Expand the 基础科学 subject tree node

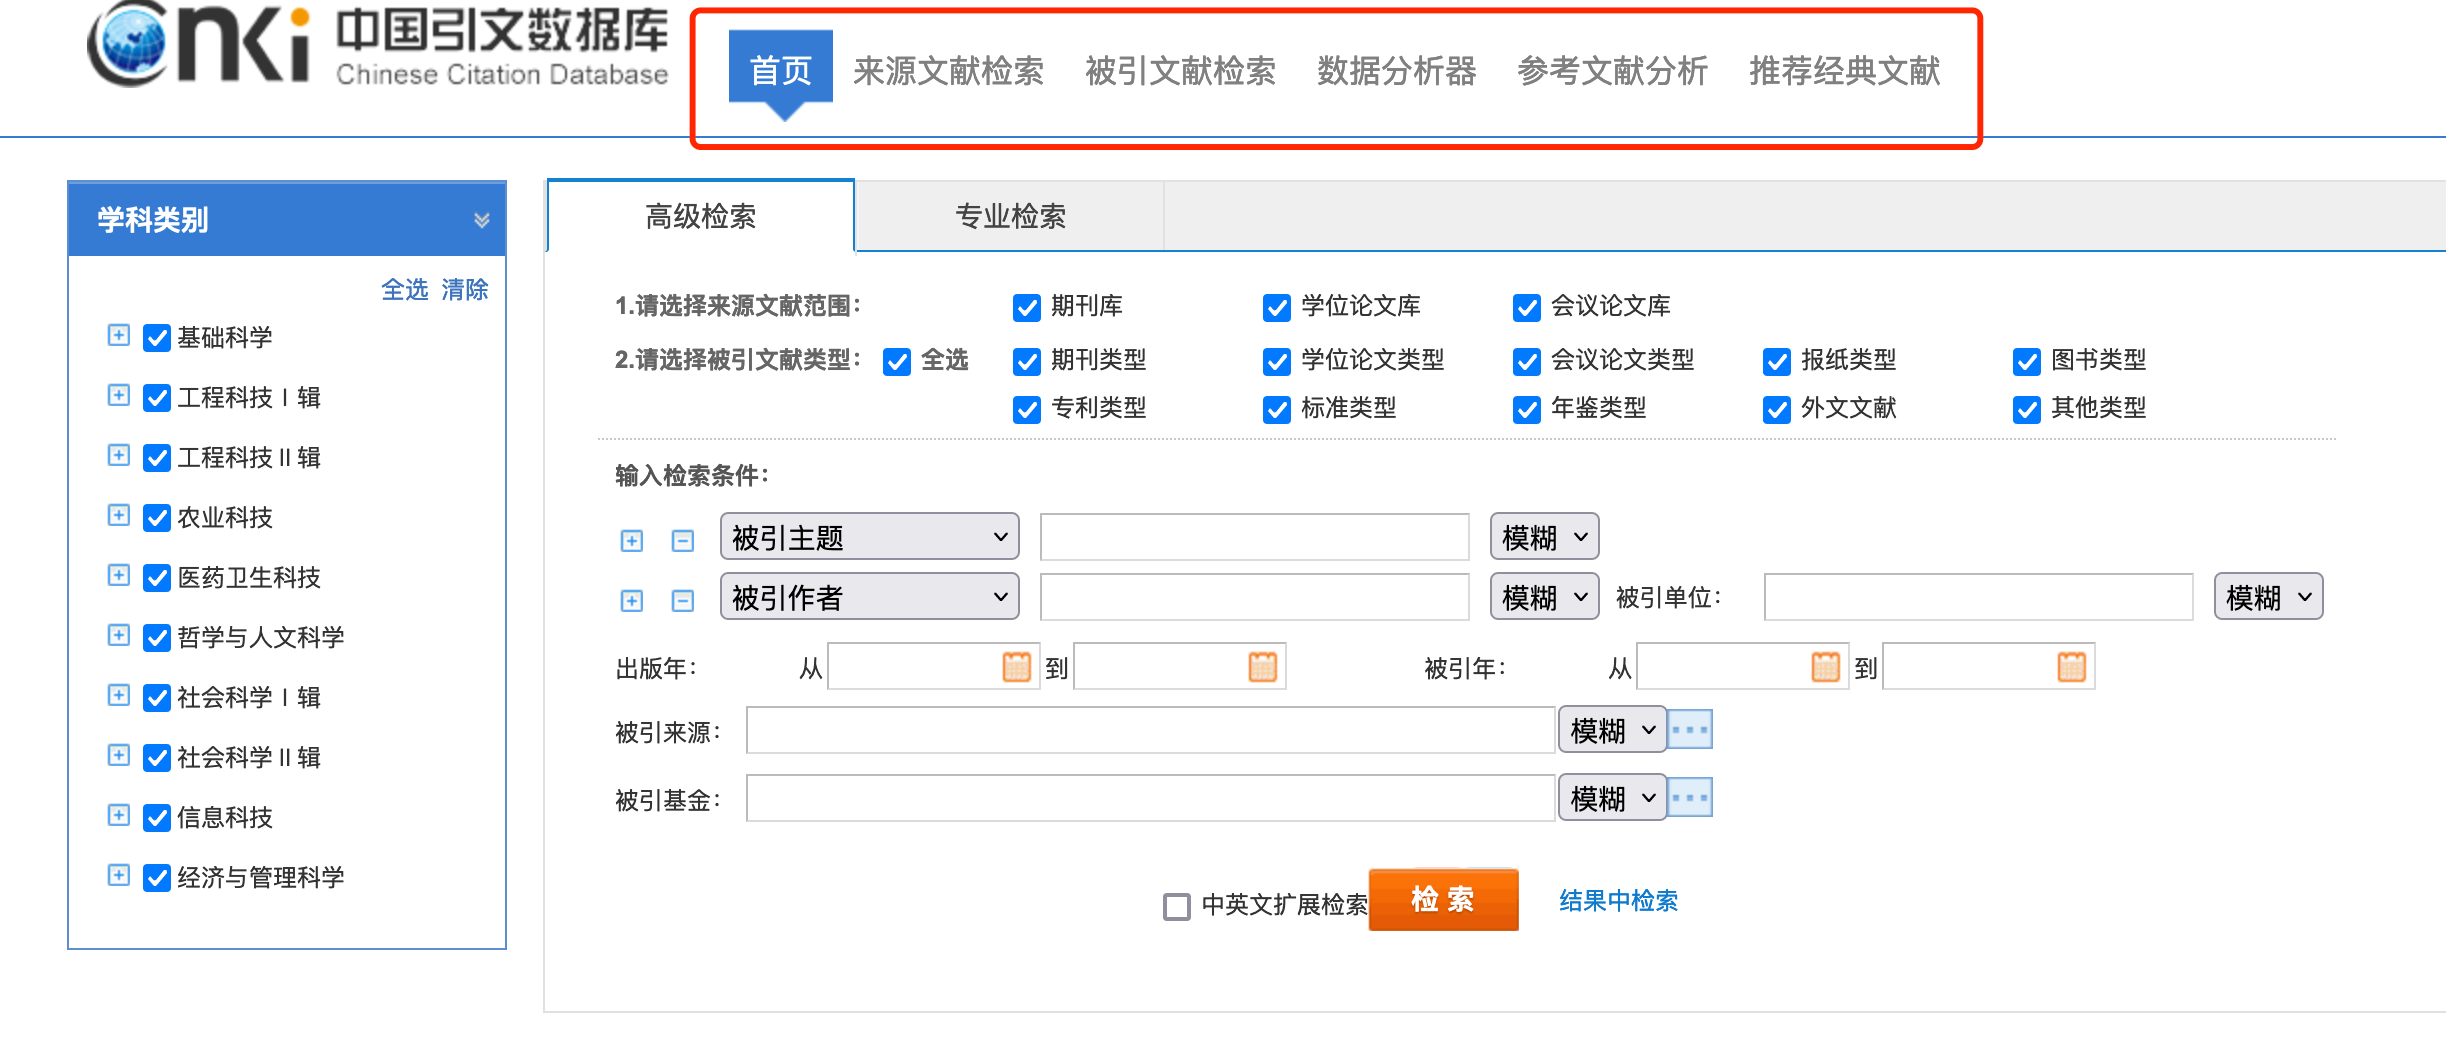click(x=119, y=336)
